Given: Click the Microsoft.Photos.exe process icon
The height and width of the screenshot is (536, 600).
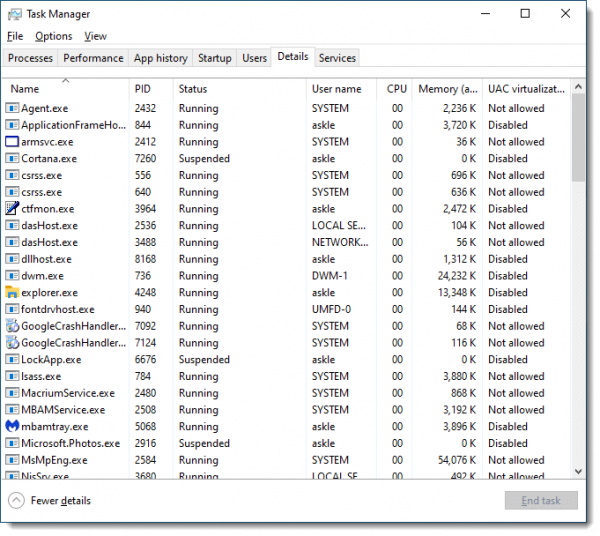Looking at the screenshot, I should 12,443.
